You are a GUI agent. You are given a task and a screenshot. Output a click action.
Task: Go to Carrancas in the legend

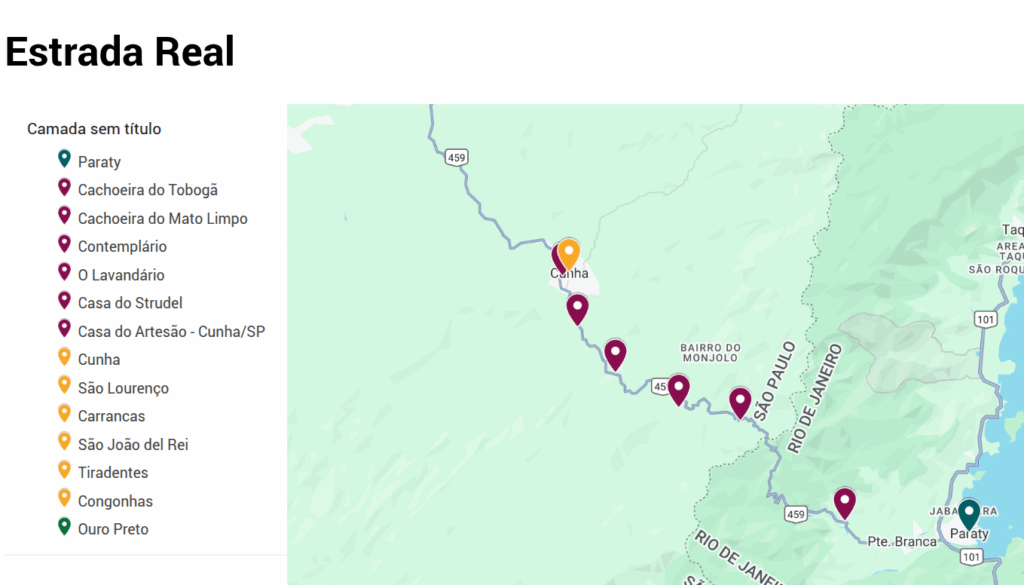111,416
